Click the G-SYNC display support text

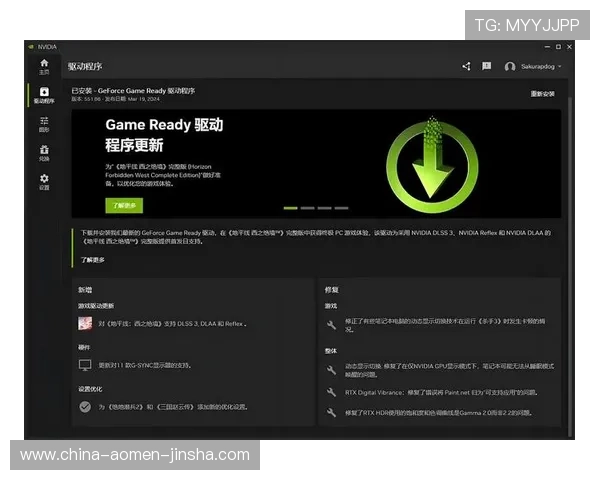[x=145, y=366]
